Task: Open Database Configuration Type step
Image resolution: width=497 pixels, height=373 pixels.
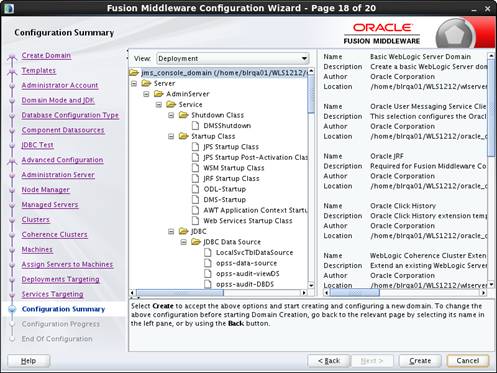Action: [70, 115]
